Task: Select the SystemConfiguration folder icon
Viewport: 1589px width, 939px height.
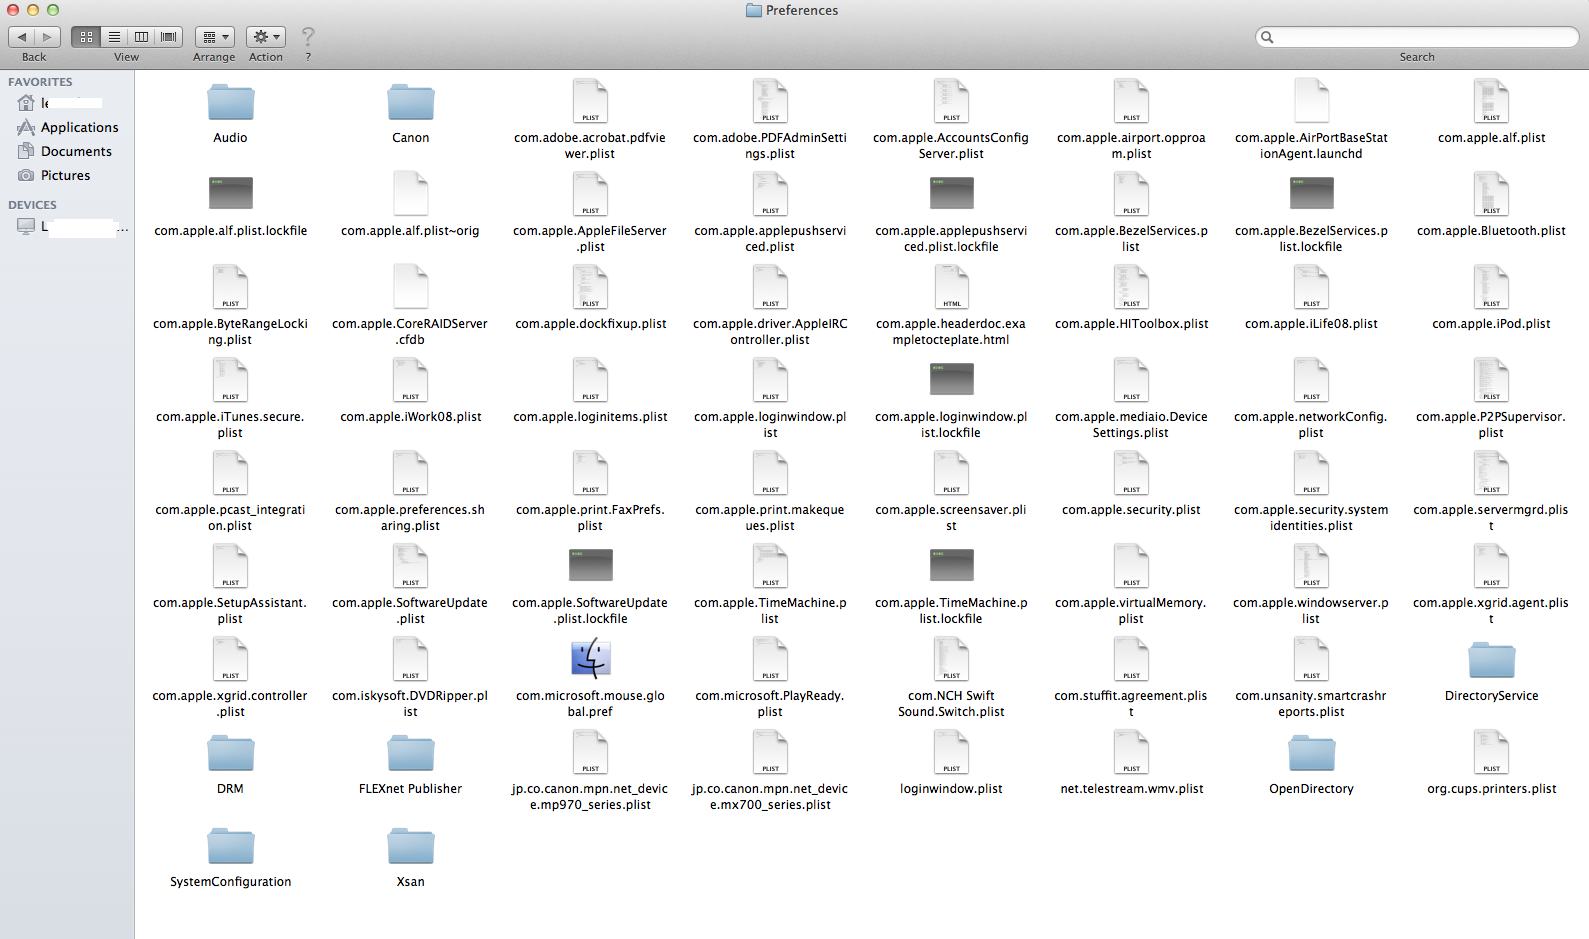Action: [231, 846]
